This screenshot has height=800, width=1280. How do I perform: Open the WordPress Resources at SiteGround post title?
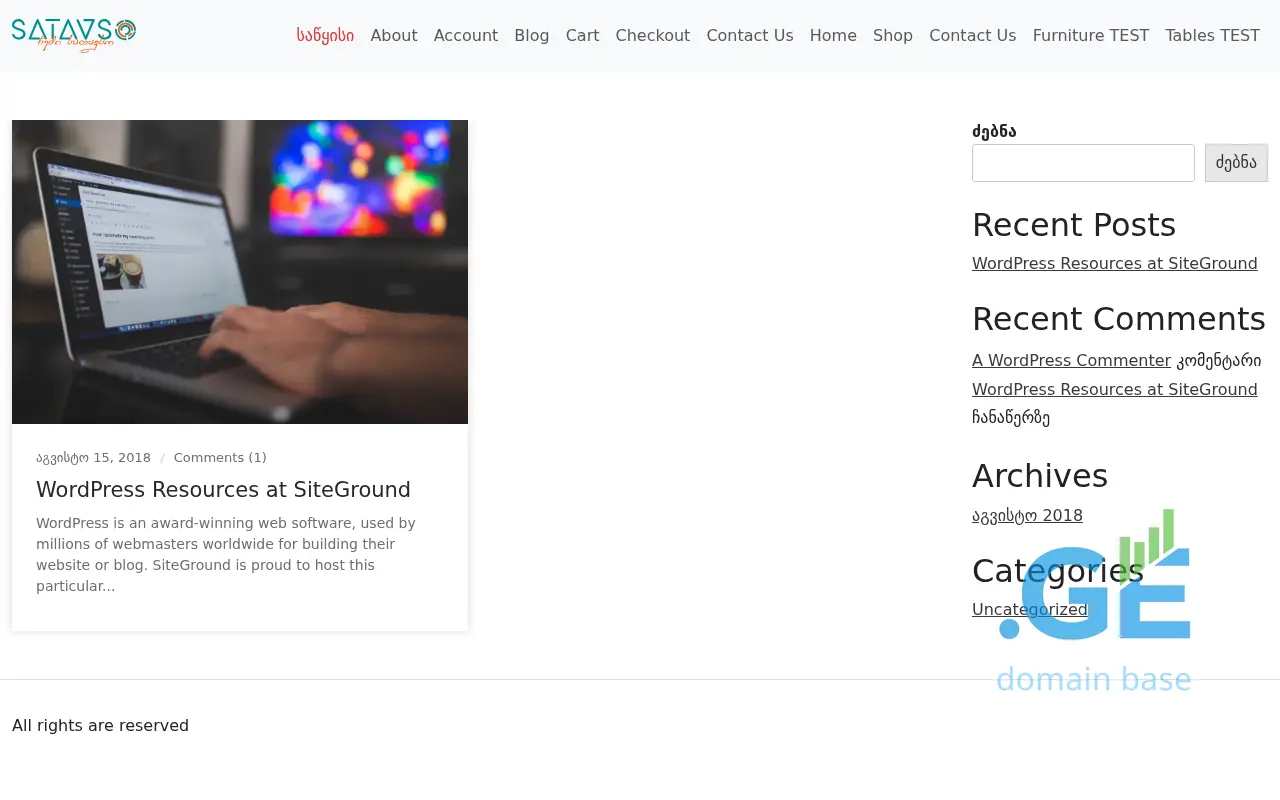[223, 490]
